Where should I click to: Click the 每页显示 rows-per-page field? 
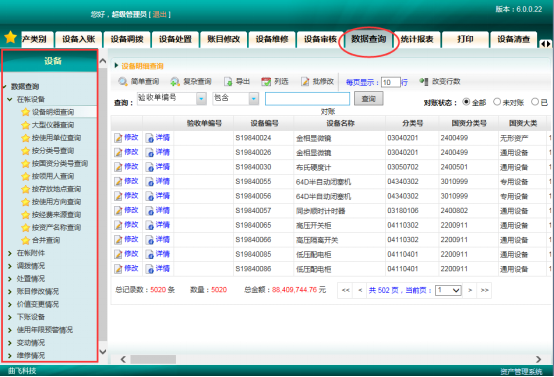[390, 82]
